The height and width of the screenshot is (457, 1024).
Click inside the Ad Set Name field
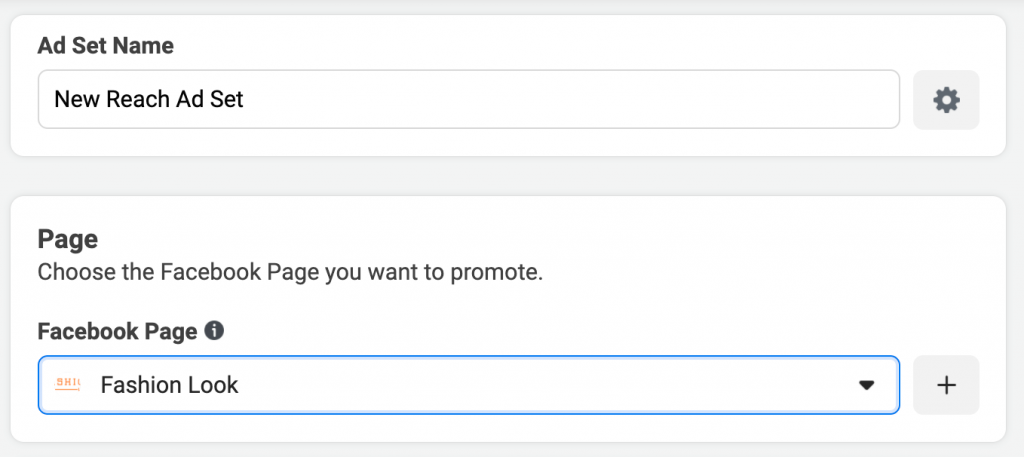(469, 100)
